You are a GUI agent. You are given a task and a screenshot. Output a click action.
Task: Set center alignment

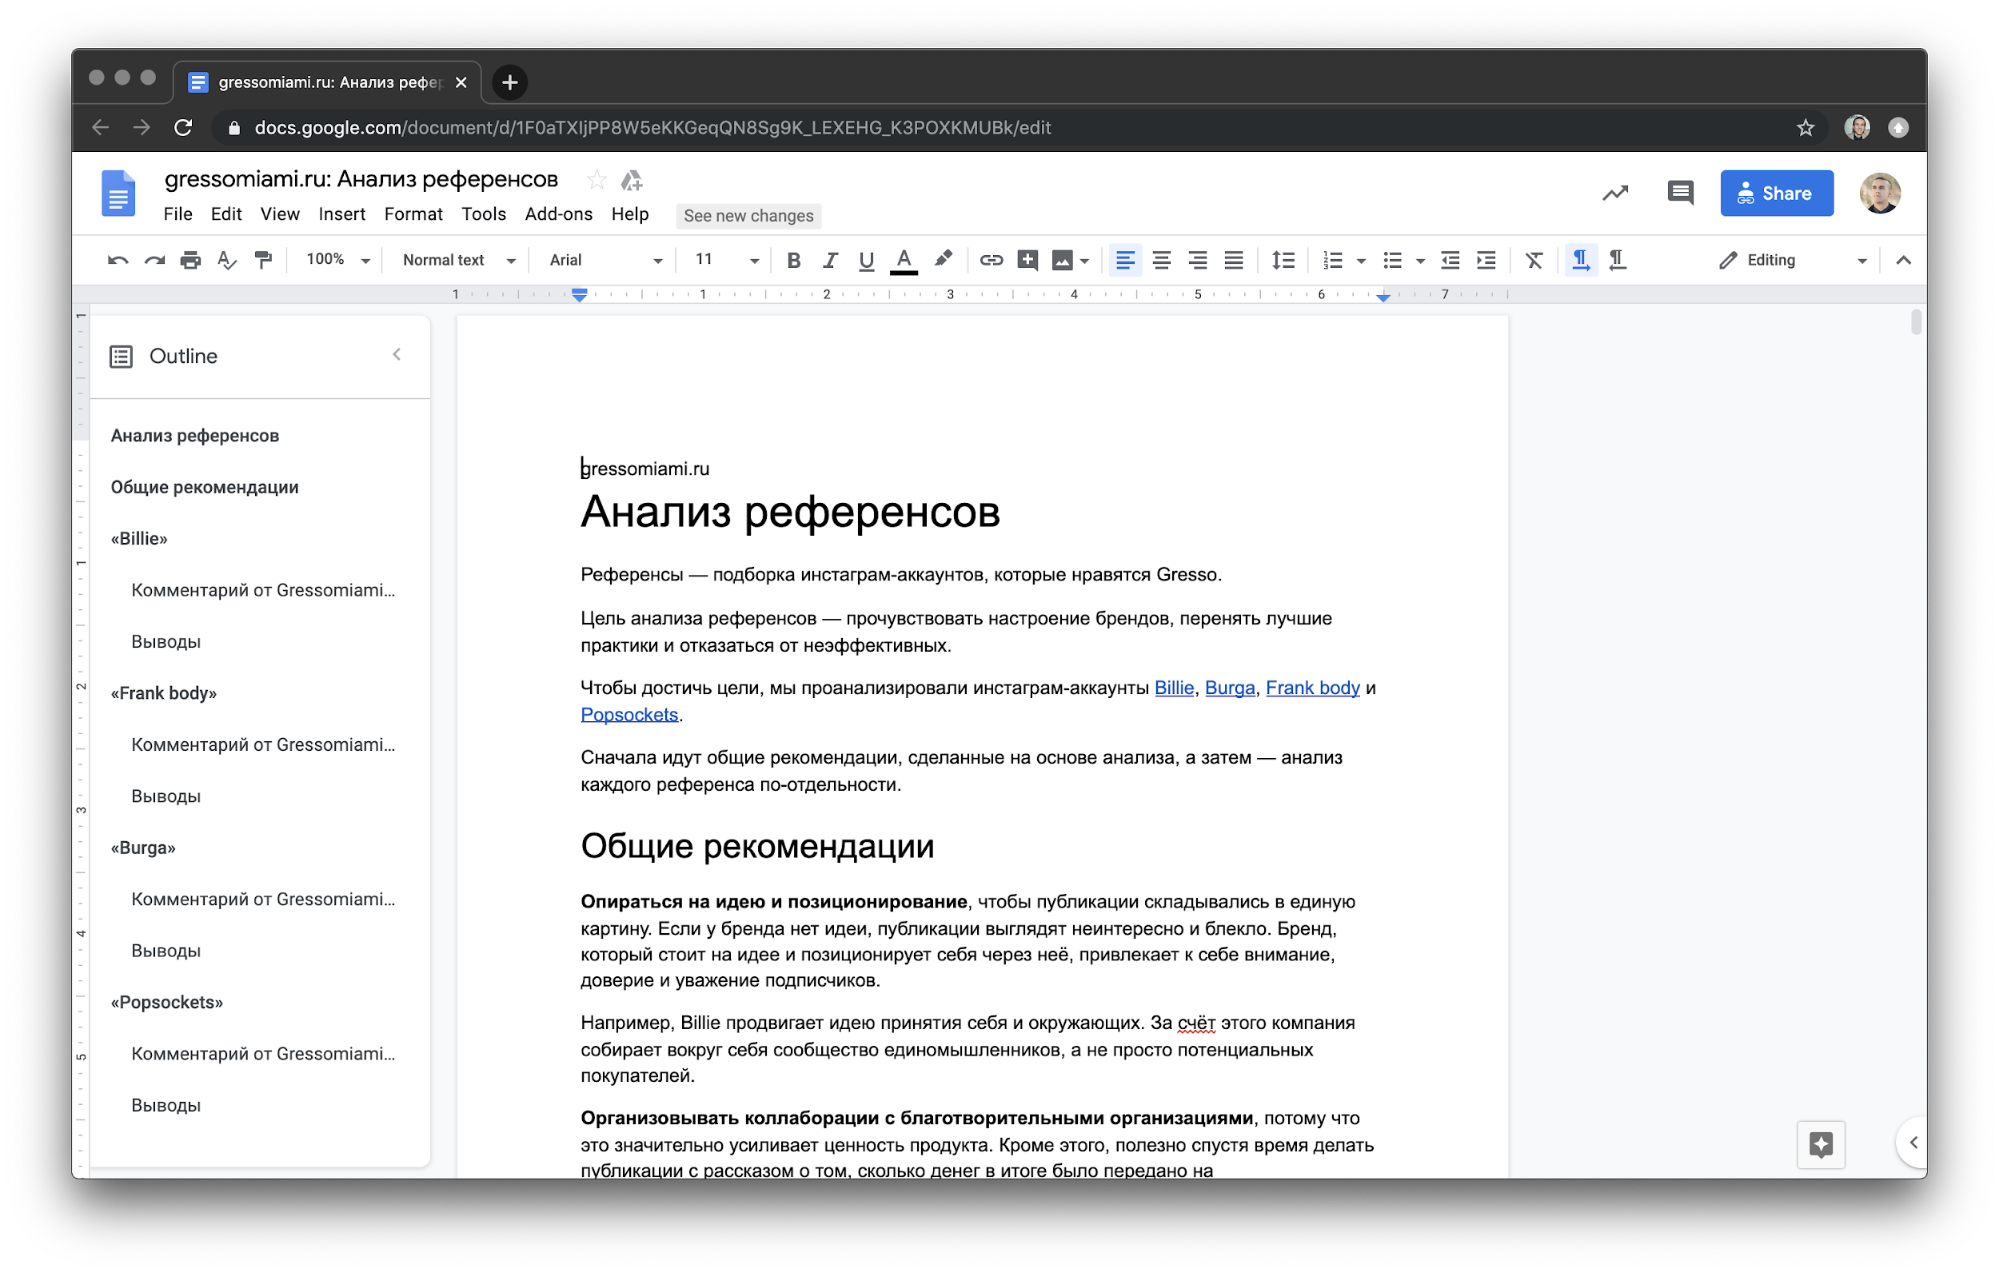click(1161, 260)
